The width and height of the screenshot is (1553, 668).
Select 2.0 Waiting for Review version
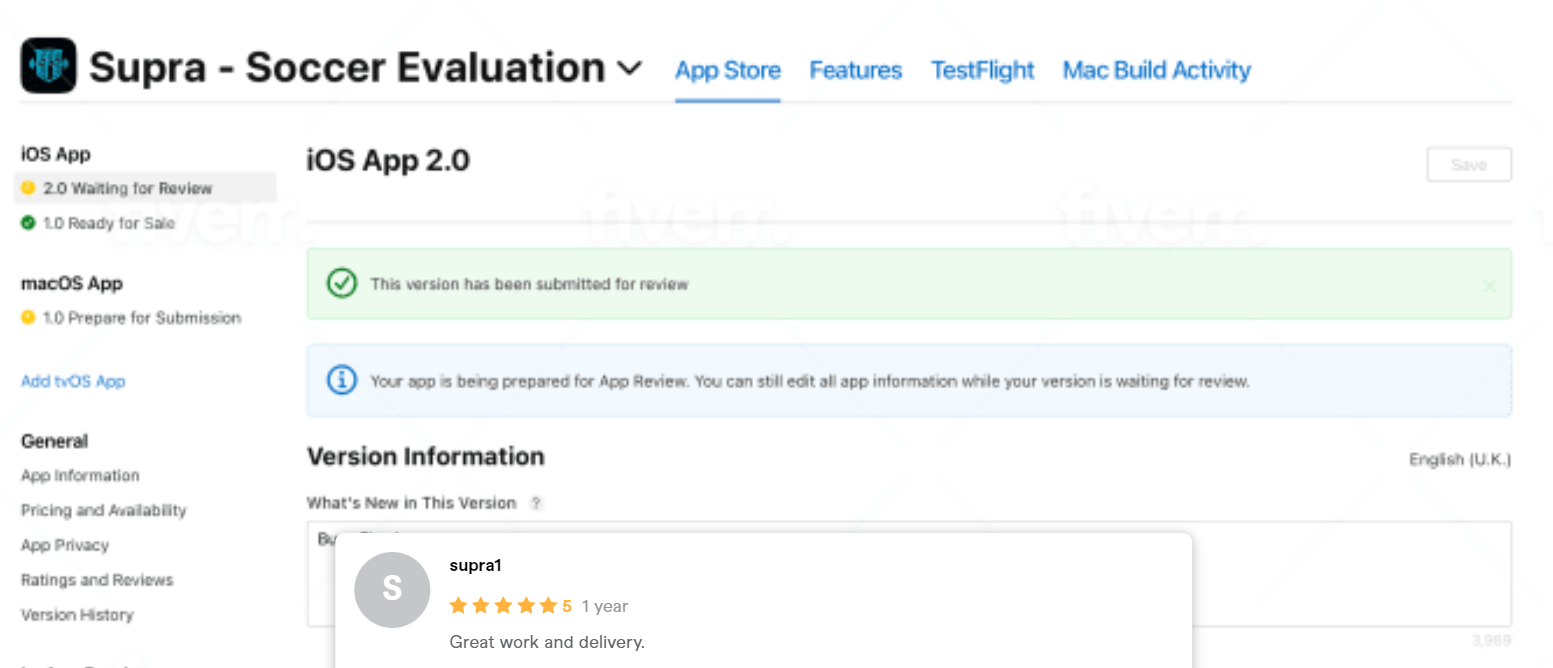click(x=127, y=188)
